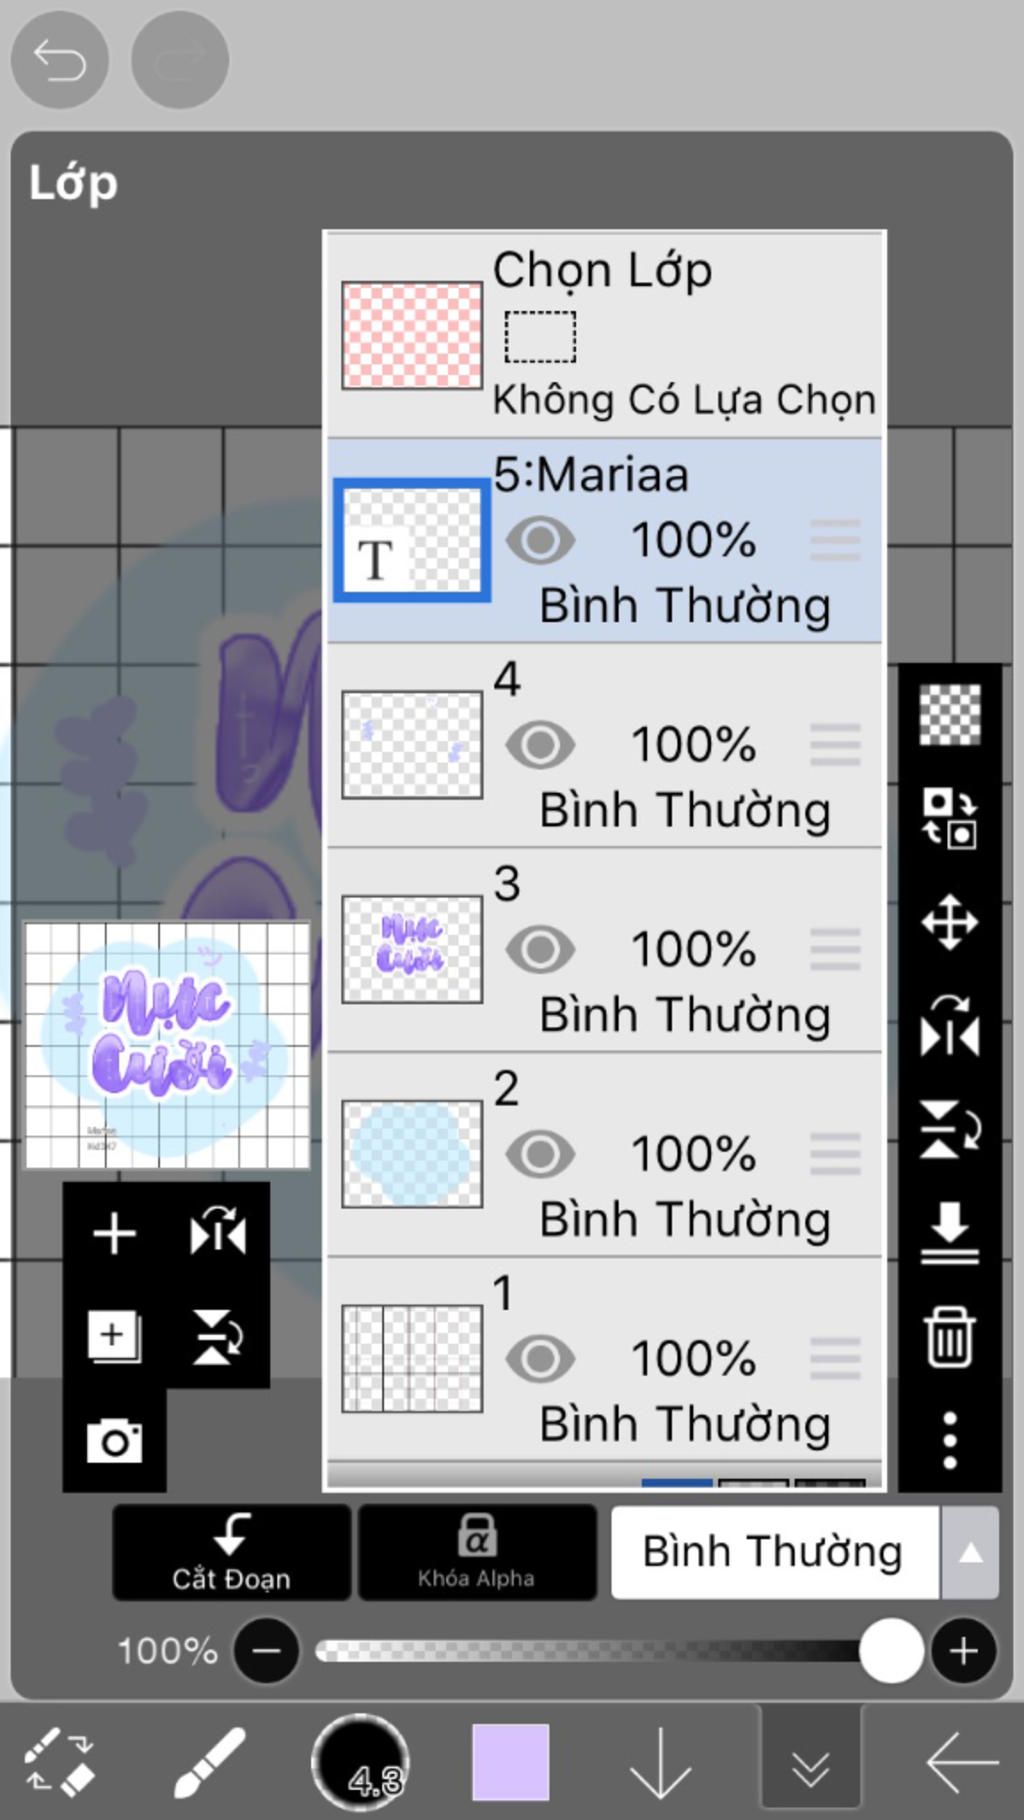This screenshot has width=1024, height=1820.
Task: Select the Chọn Lớp selection layer
Action: (604, 335)
